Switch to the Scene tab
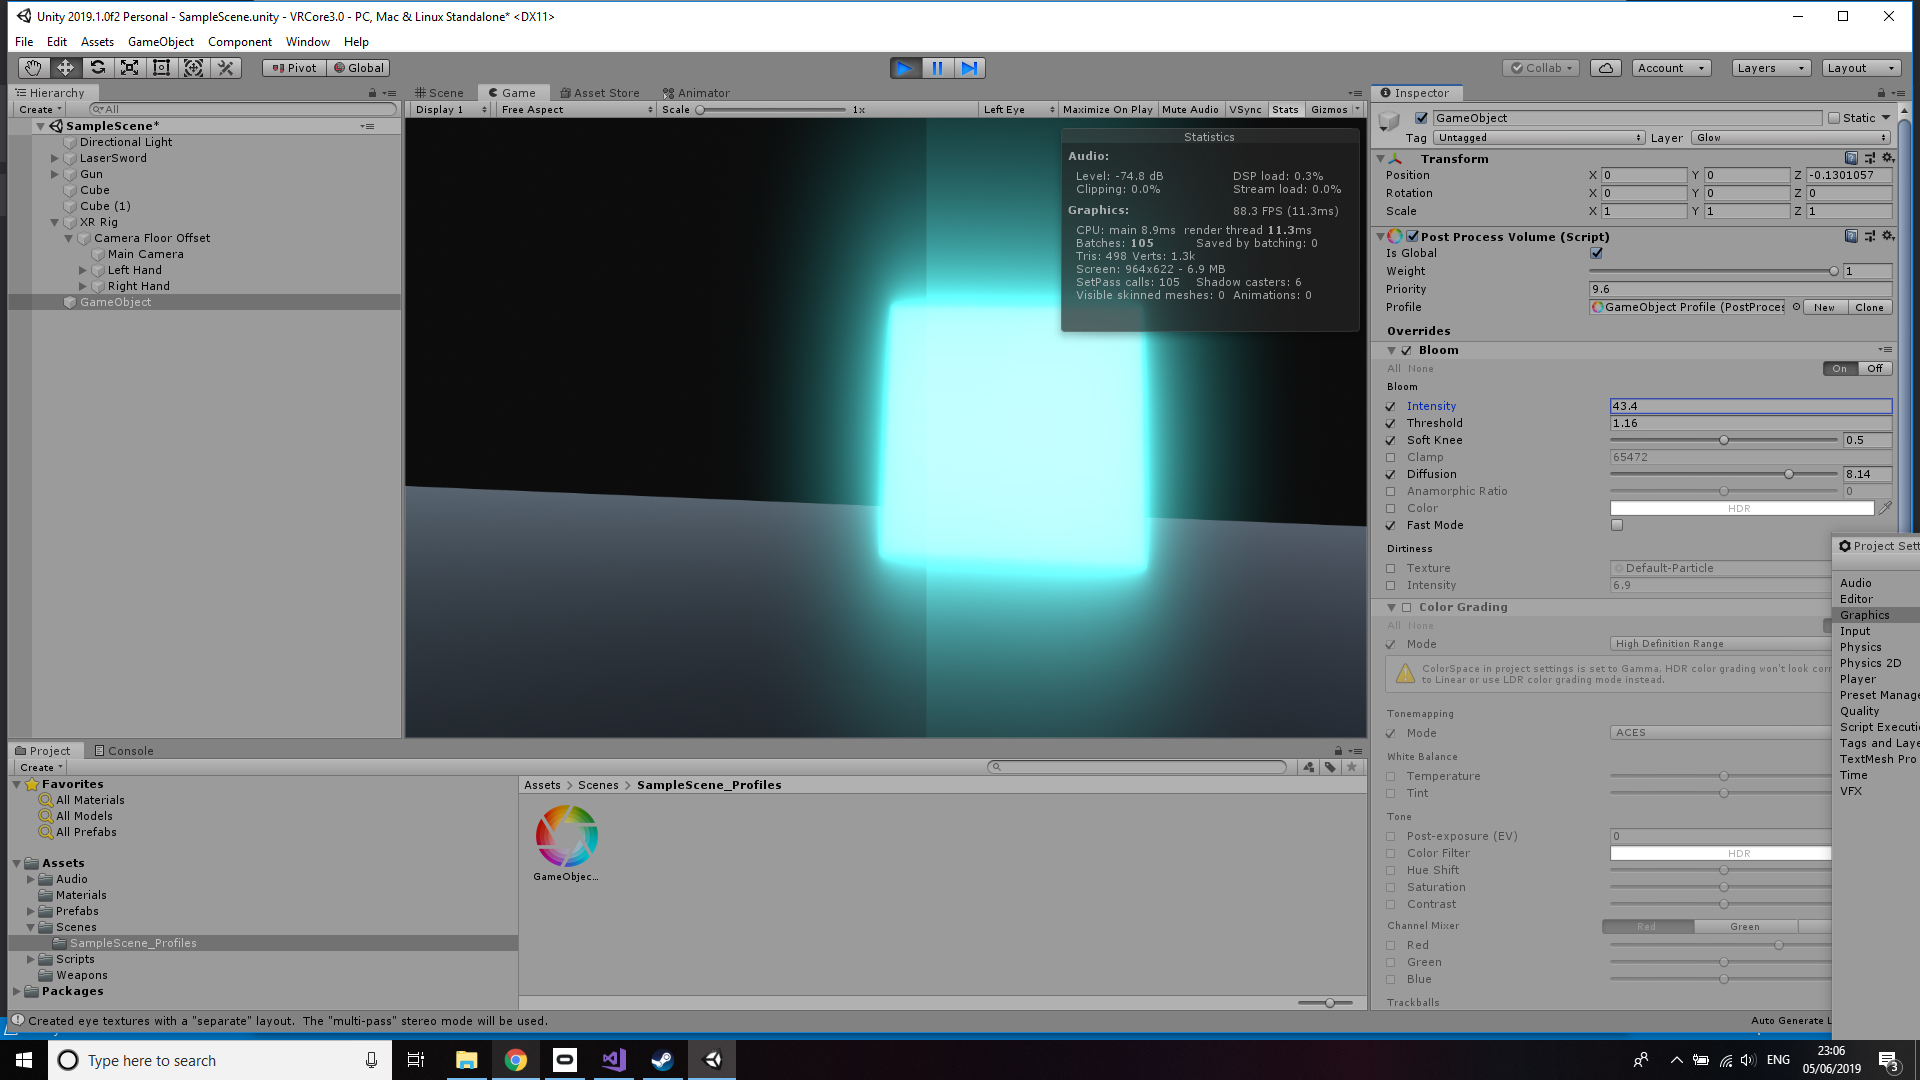Screen dimensions: 1920x1080 click(440, 93)
